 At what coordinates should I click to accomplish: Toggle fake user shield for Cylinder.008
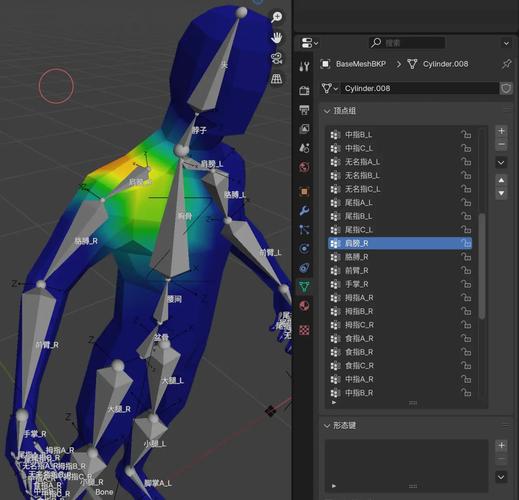tap(506, 88)
